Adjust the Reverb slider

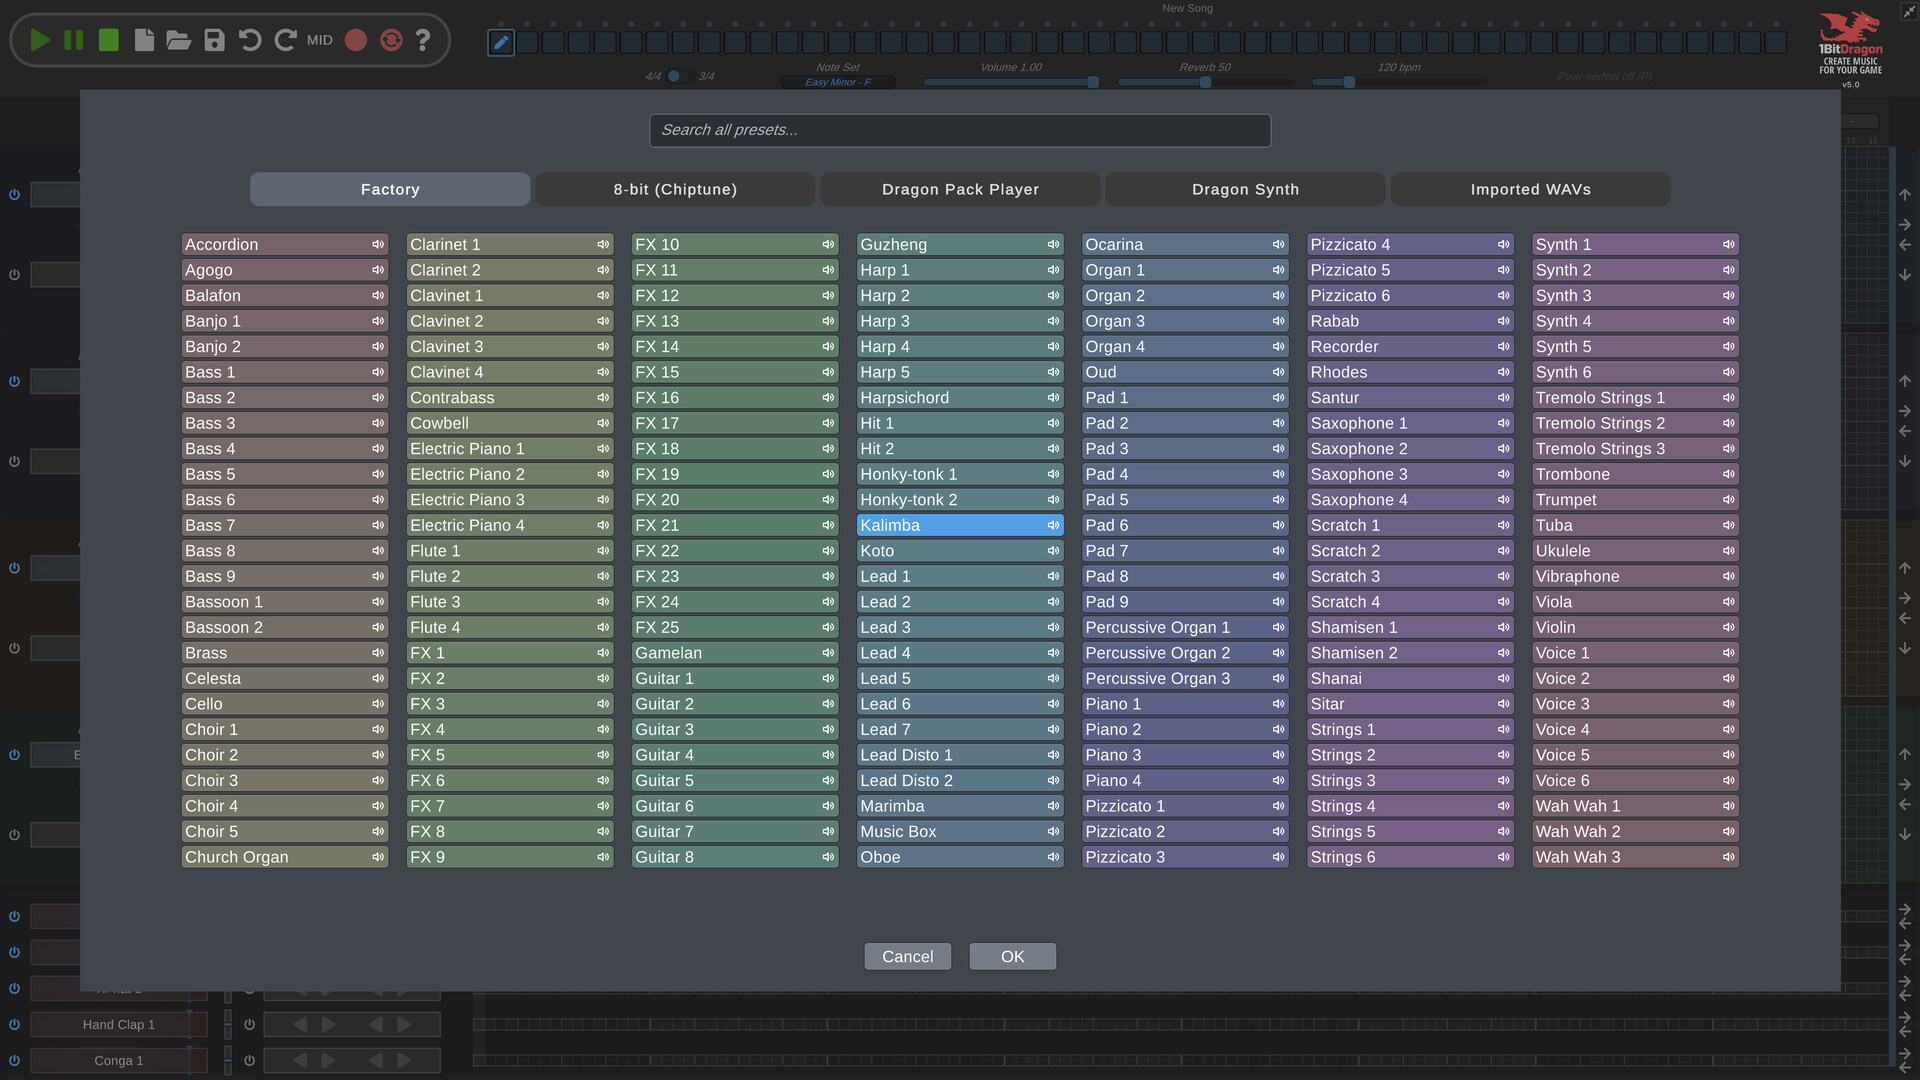point(1205,82)
